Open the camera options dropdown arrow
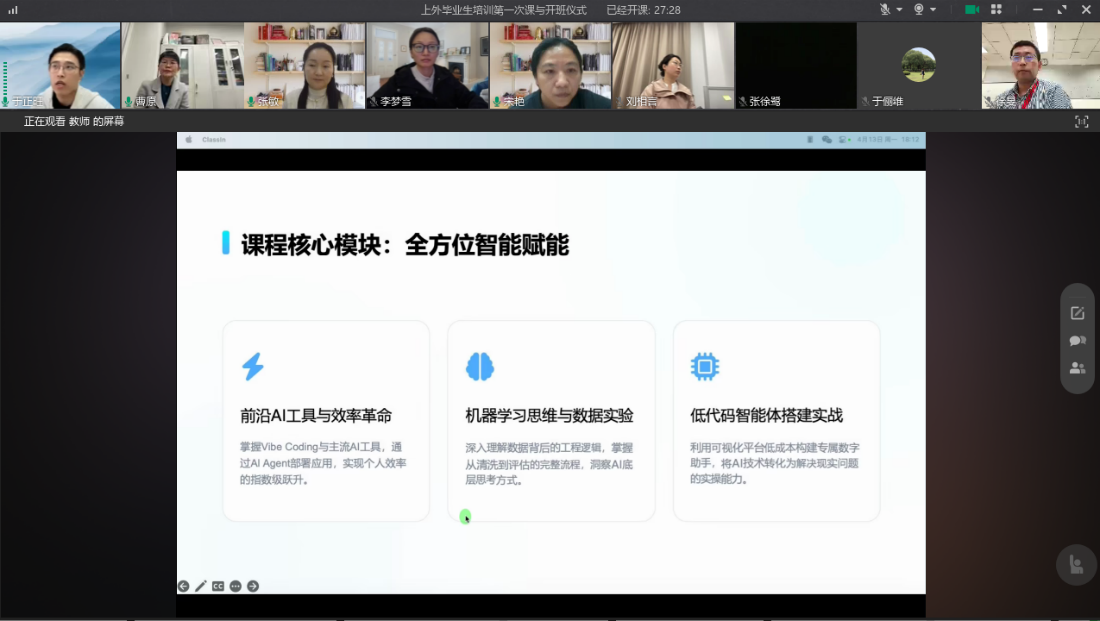1100x621 pixels. coord(933,10)
